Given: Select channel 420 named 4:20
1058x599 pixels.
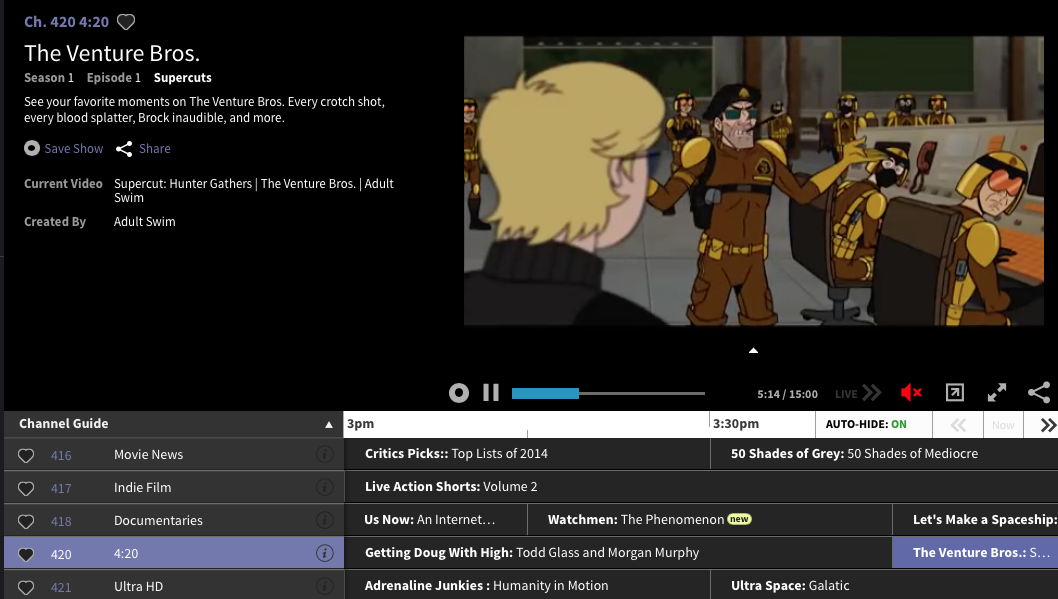Looking at the screenshot, I should point(174,554).
